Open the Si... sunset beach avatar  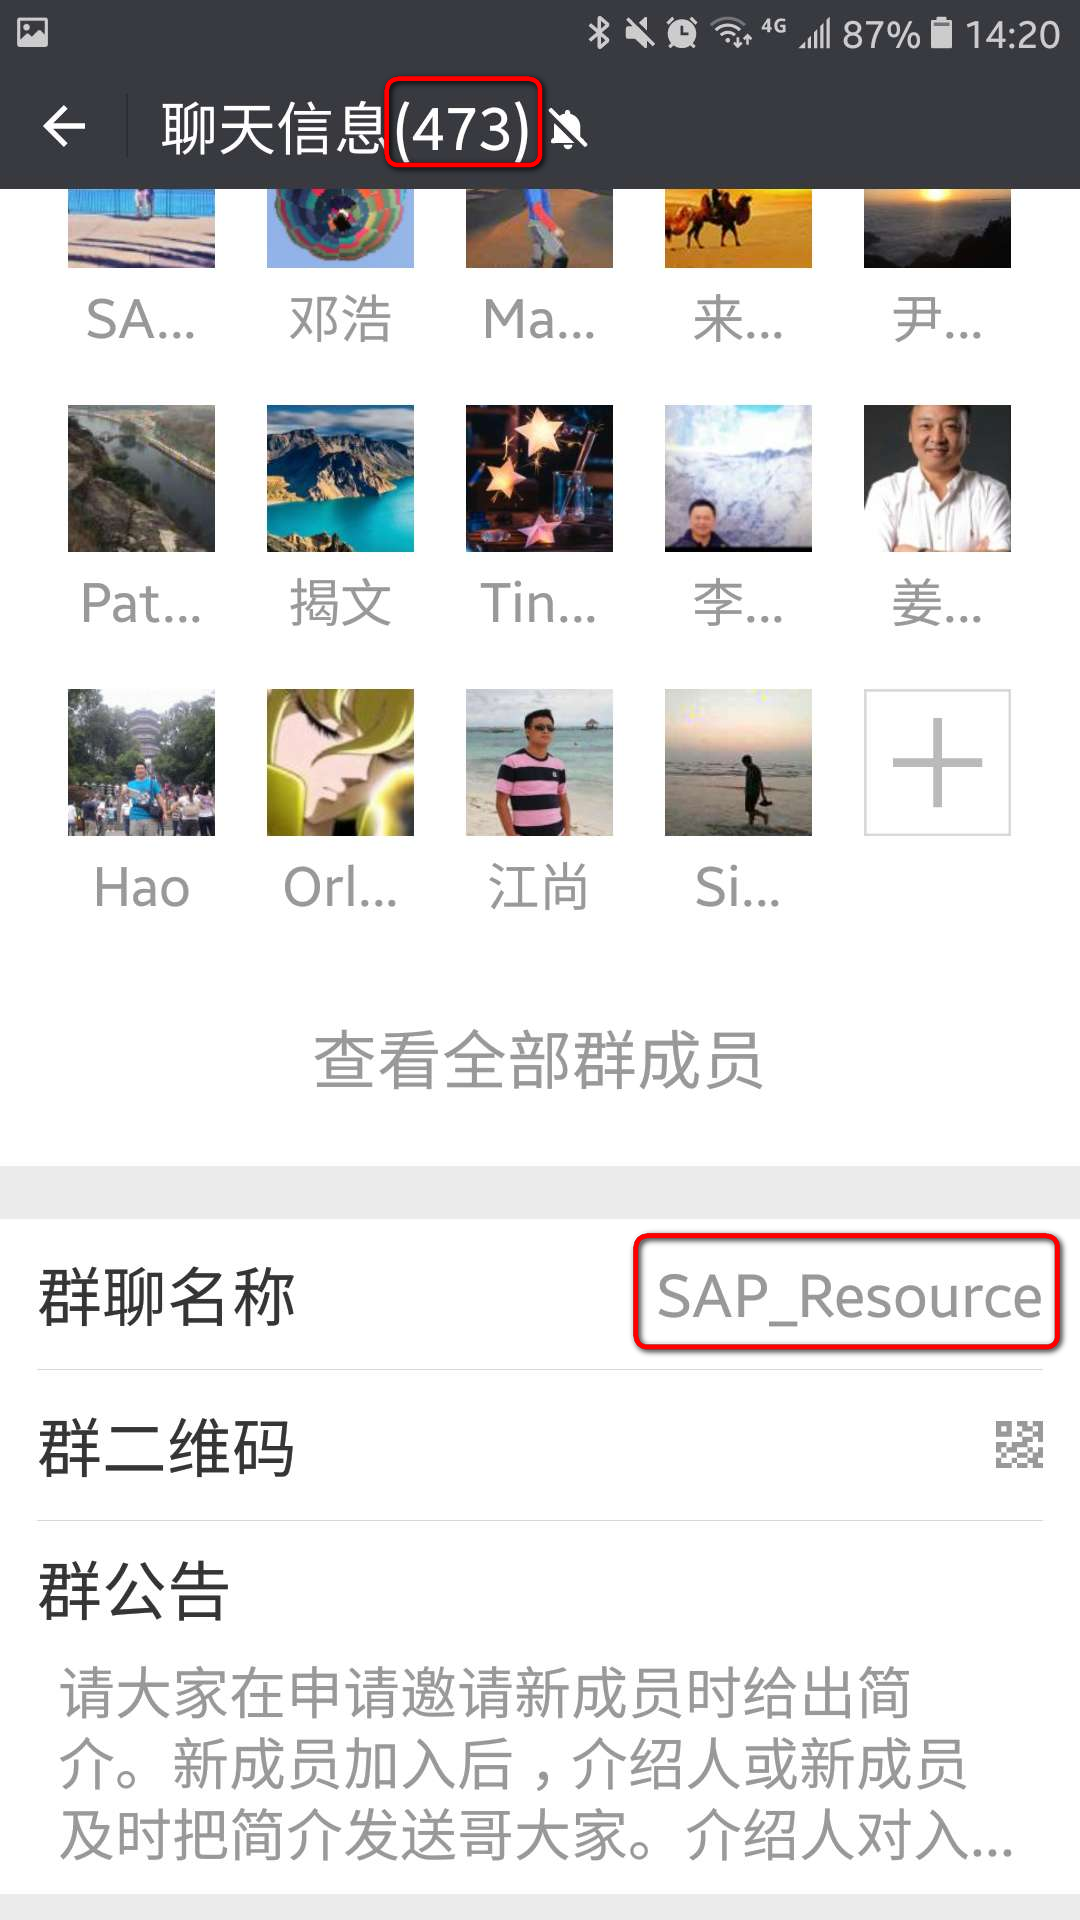pos(738,762)
